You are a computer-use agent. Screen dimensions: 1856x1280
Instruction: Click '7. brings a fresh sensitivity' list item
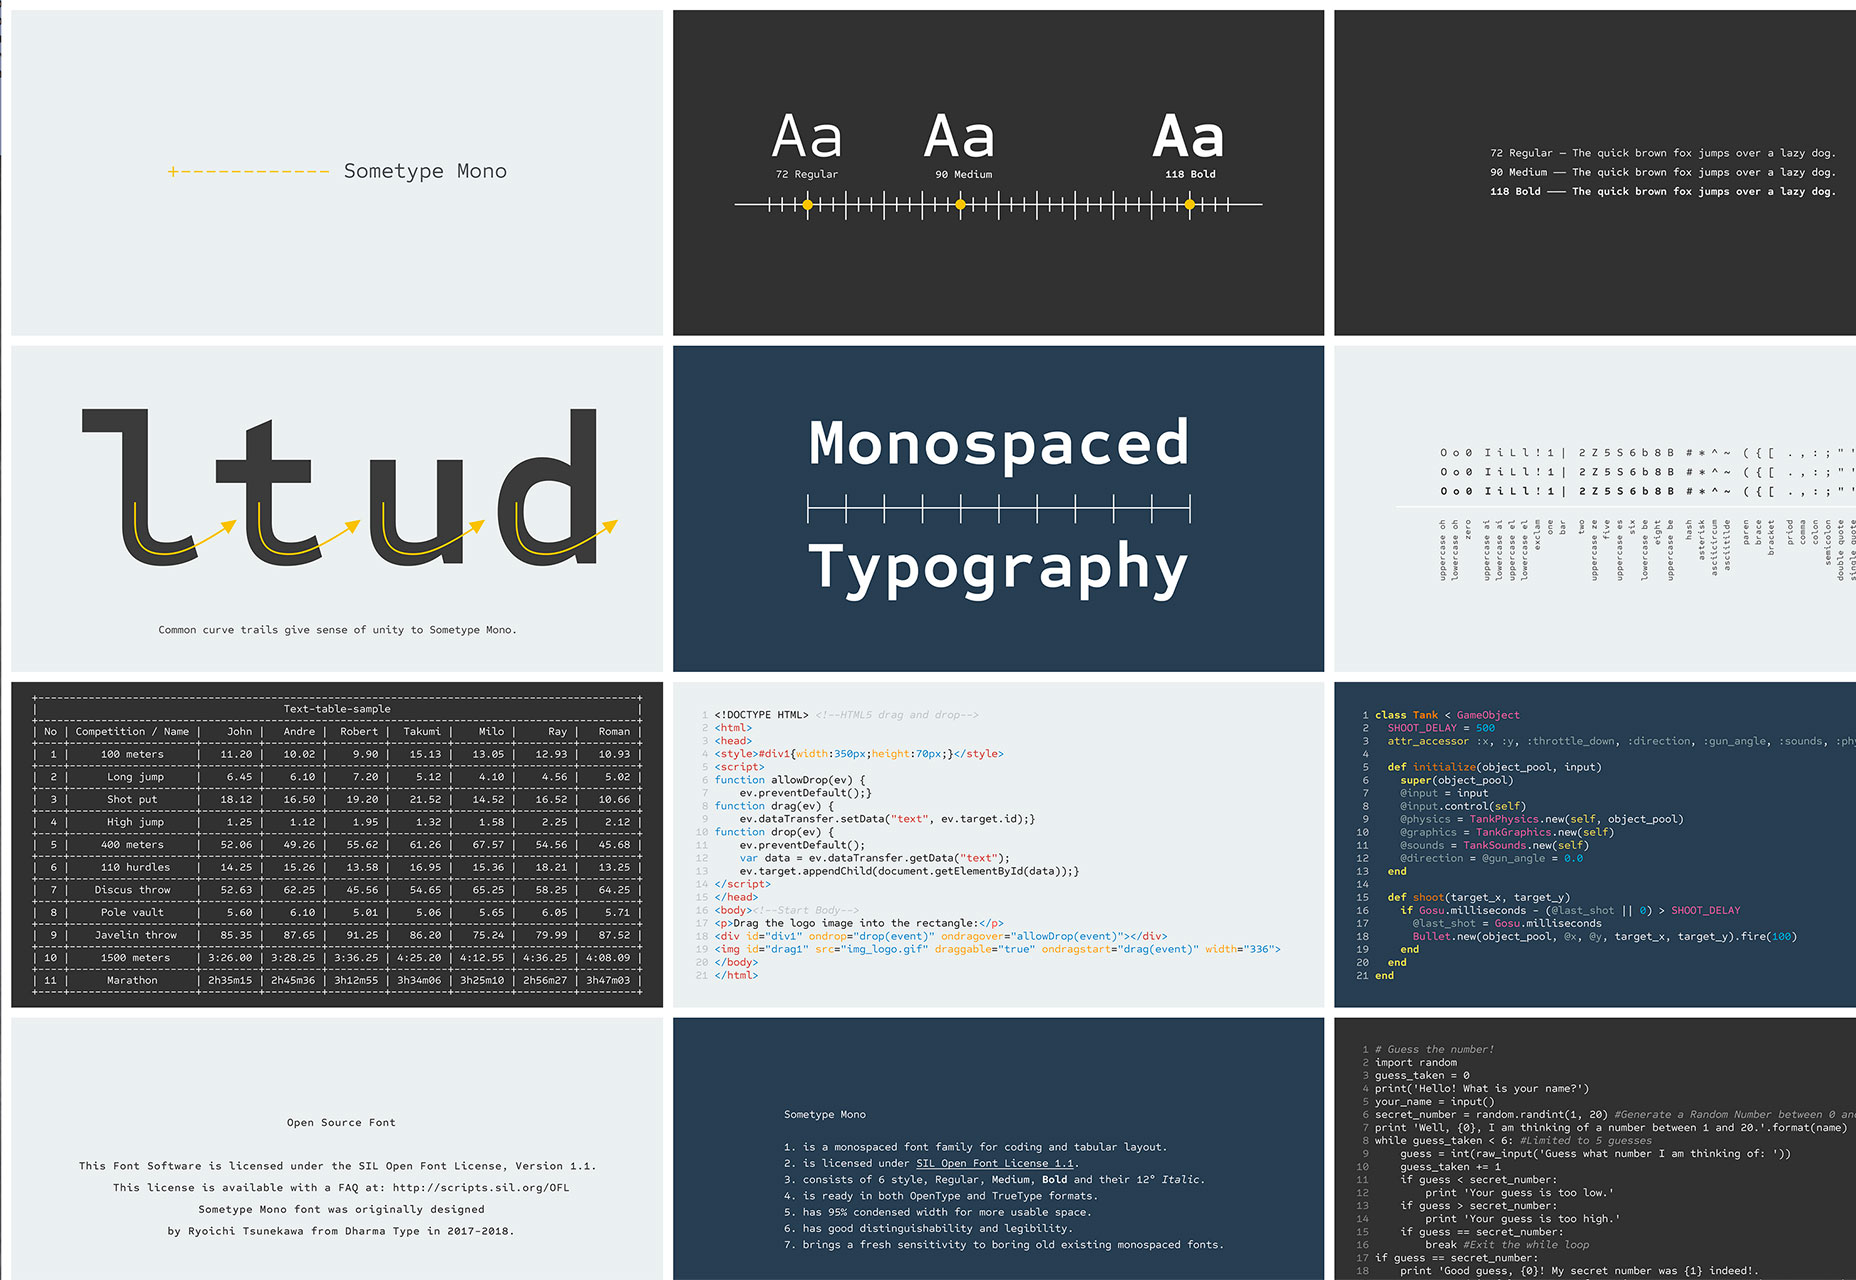point(1003,1245)
